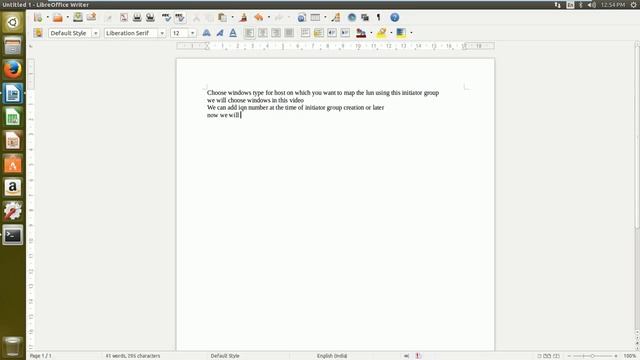Open LibreOffice Help question mark icon
Viewport: 640px width, 360px height.
pos(394,18)
